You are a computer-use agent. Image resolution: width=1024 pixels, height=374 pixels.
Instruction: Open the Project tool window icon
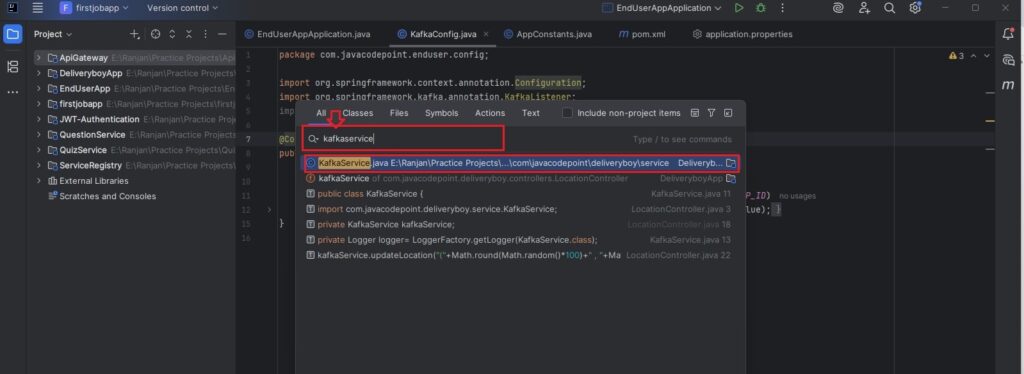click(x=12, y=34)
